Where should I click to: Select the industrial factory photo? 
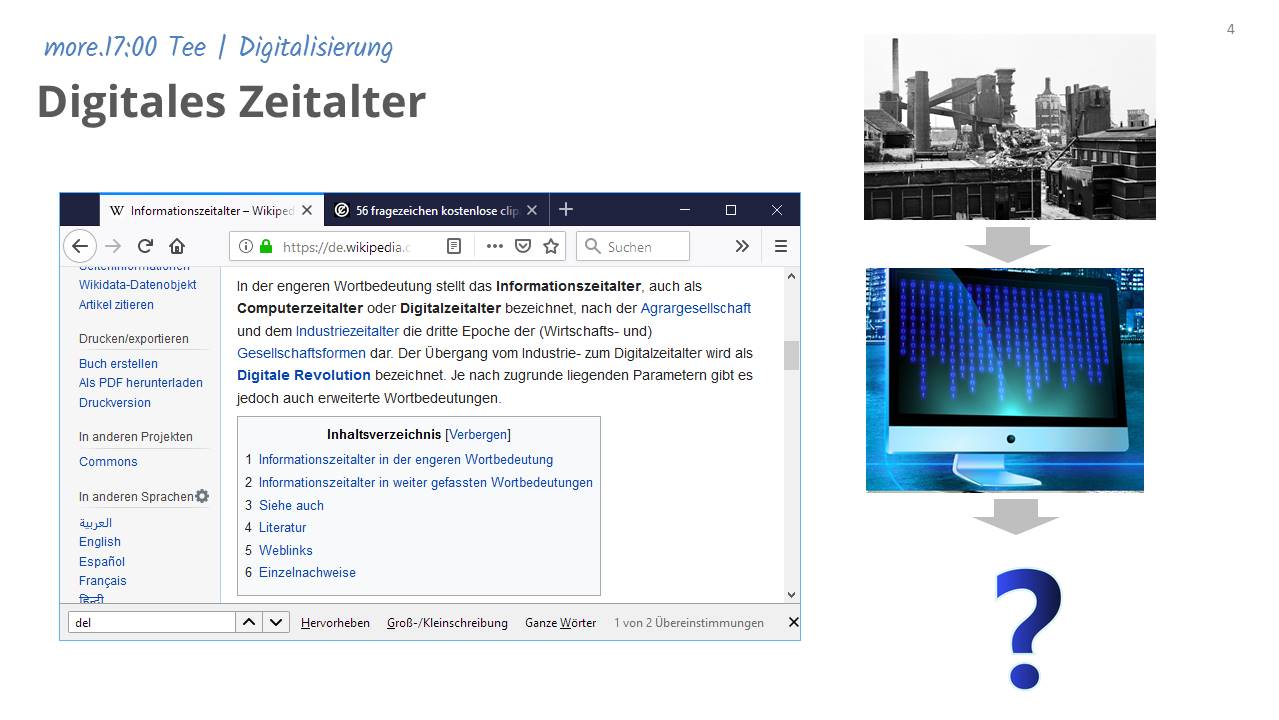click(x=1010, y=127)
